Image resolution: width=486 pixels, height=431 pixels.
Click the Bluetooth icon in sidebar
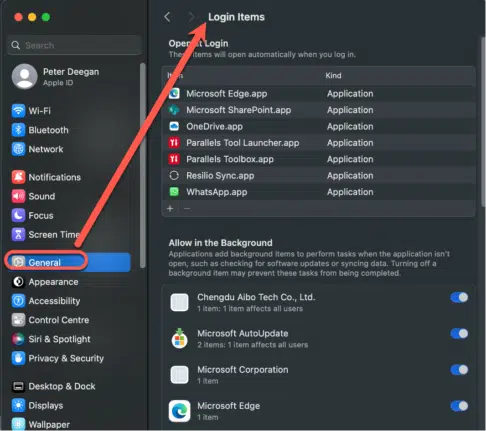point(18,130)
